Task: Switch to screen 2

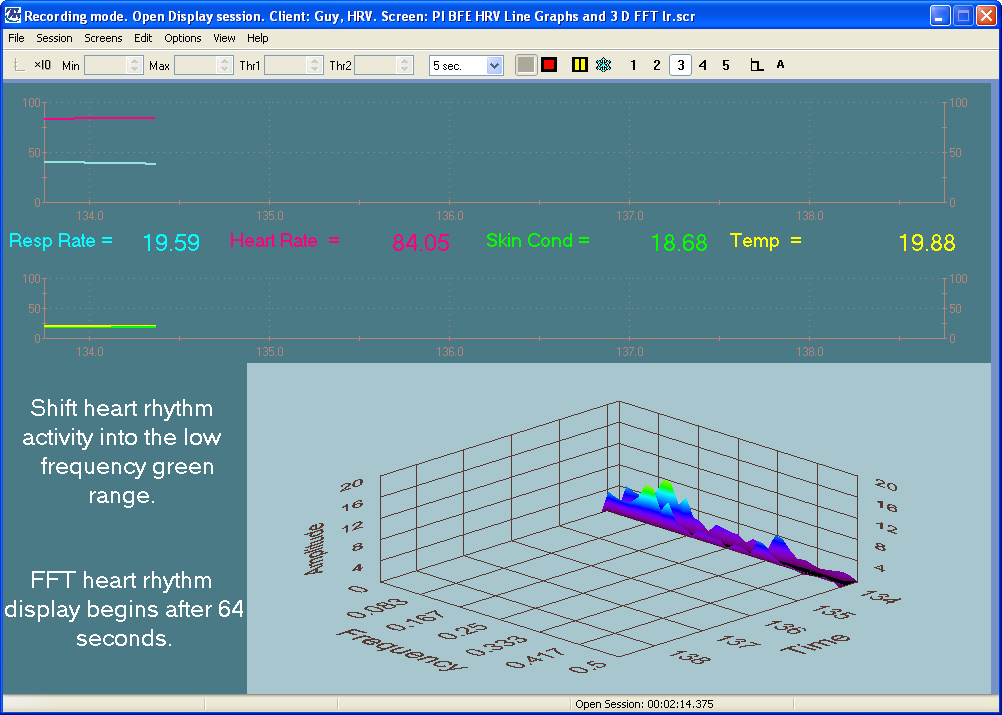Action: (656, 65)
